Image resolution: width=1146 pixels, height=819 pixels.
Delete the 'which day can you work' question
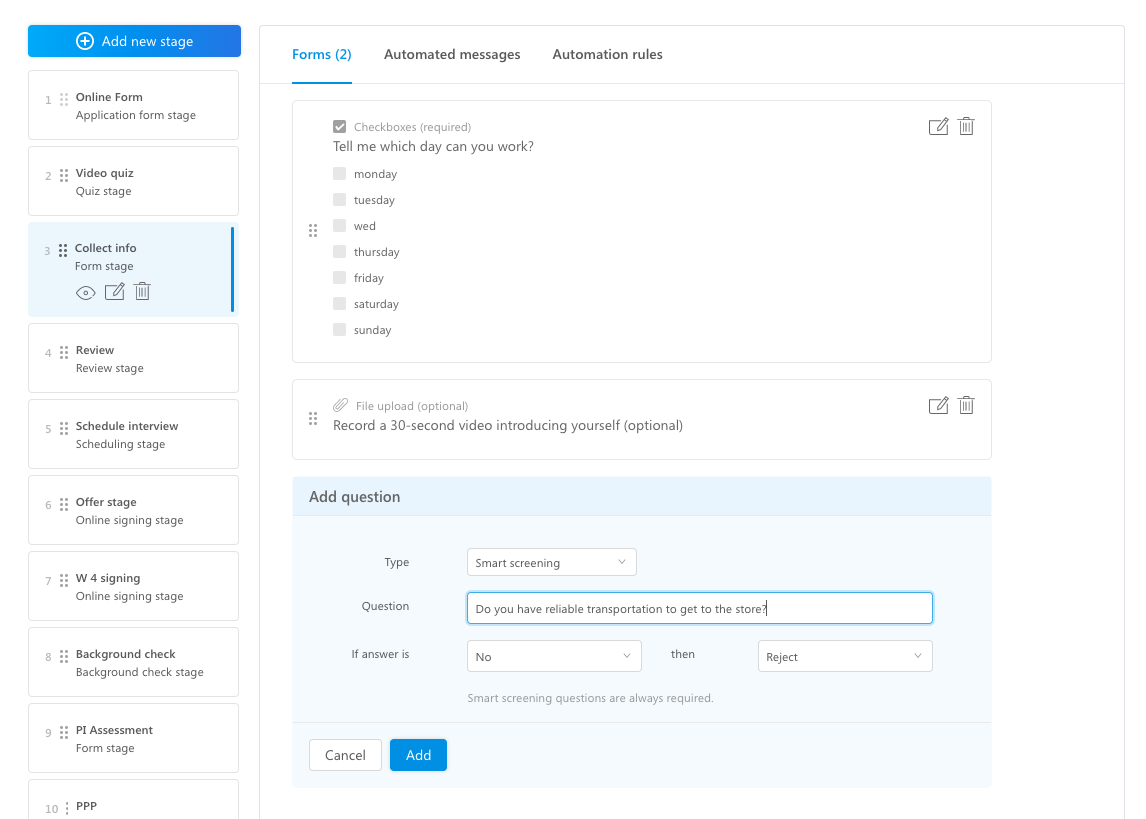pos(966,126)
